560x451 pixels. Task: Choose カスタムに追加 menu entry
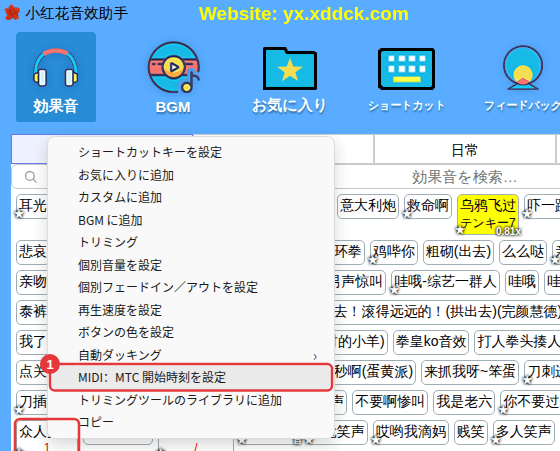(x=191, y=197)
